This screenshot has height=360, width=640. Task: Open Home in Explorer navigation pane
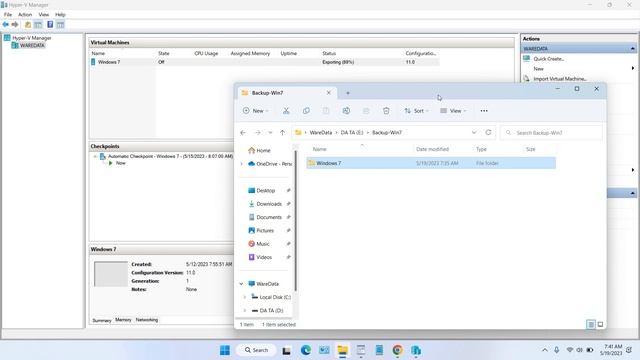[x=263, y=151]
